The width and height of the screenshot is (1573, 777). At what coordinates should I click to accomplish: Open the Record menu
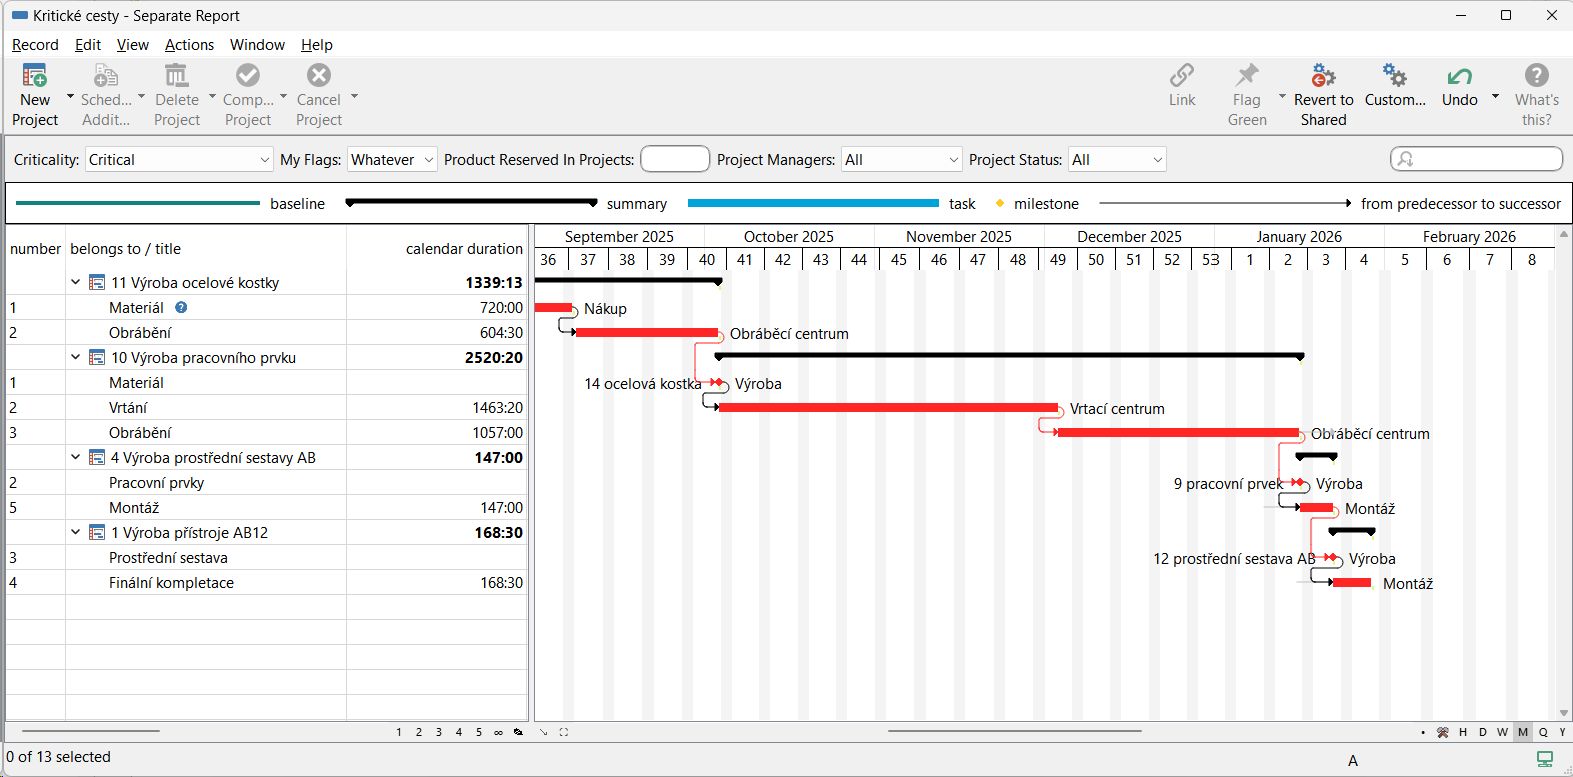coord(35,45)
